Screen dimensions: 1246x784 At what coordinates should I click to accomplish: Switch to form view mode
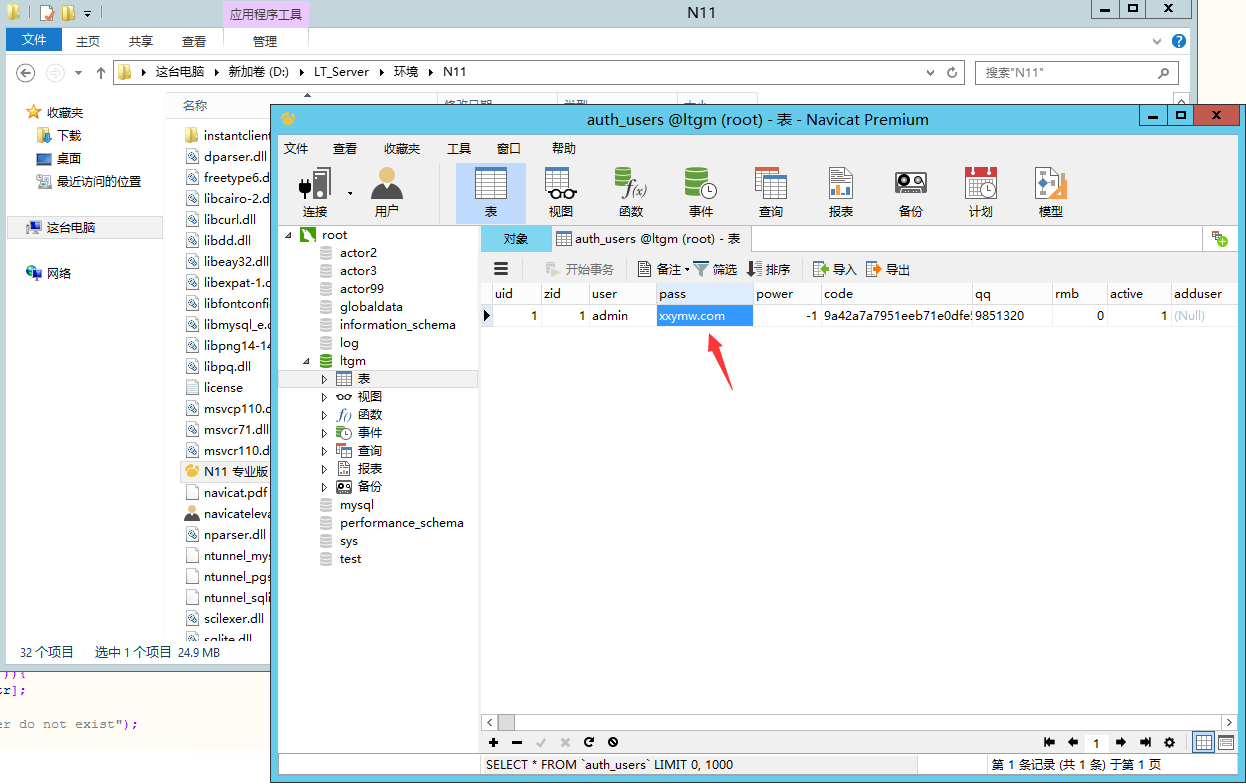coord(1226,743)
